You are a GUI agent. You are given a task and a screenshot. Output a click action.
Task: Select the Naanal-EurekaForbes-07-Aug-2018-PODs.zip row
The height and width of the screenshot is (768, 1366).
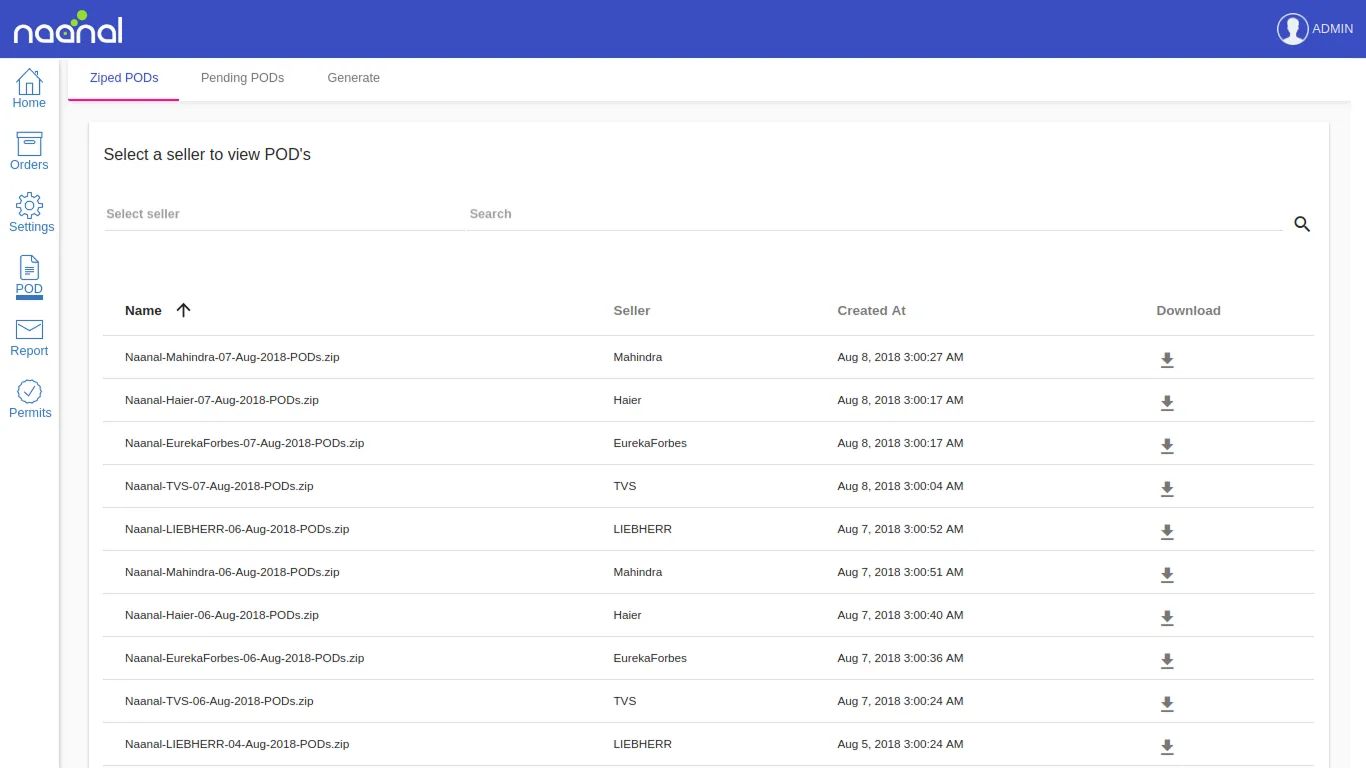coord(400,443)
